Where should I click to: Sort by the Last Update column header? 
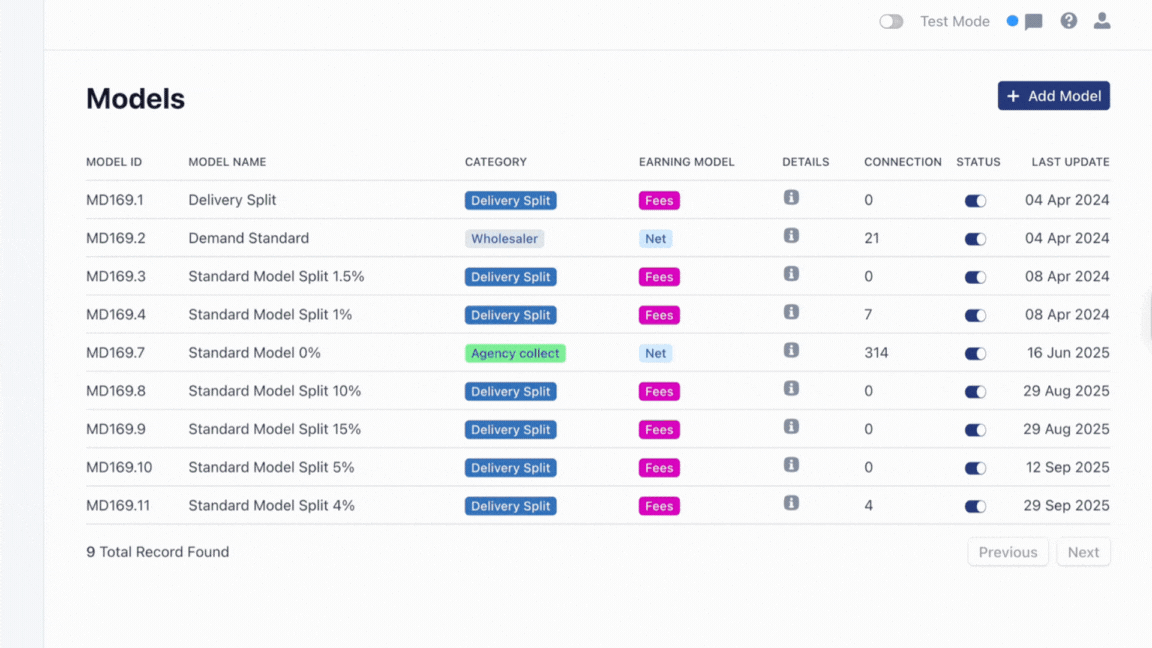pos(1070,162)
